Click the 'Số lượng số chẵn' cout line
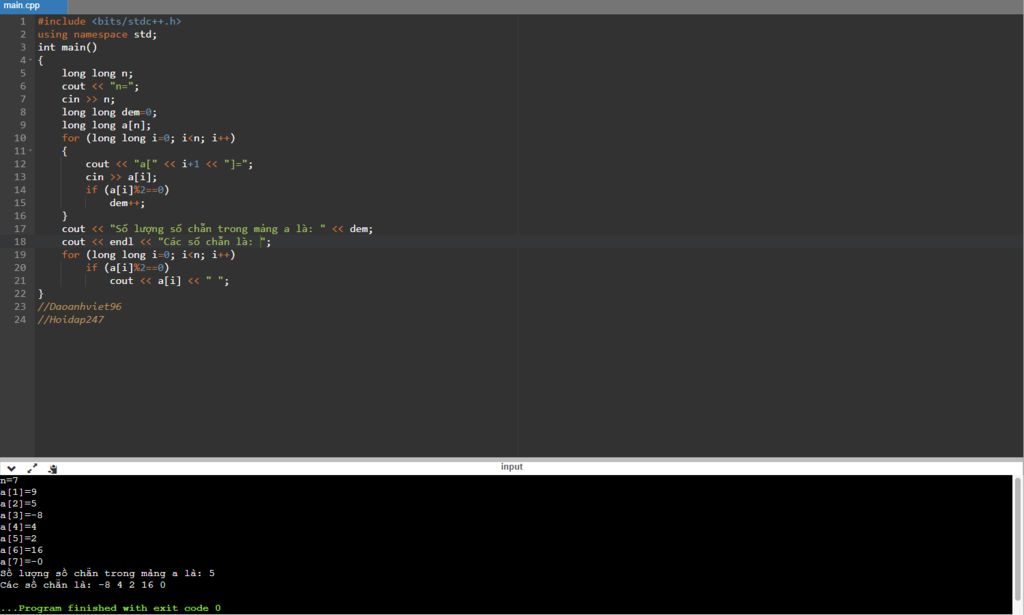 (217, 229)
